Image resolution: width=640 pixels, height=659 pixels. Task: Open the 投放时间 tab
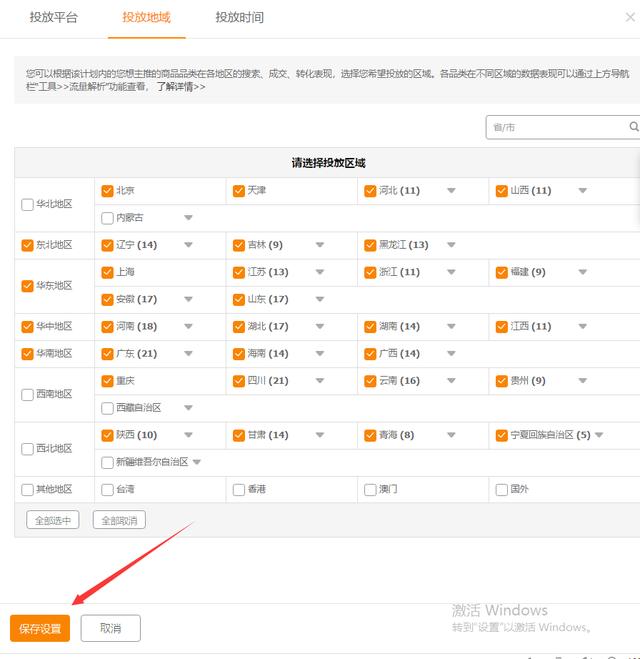(x=239, y=18)
